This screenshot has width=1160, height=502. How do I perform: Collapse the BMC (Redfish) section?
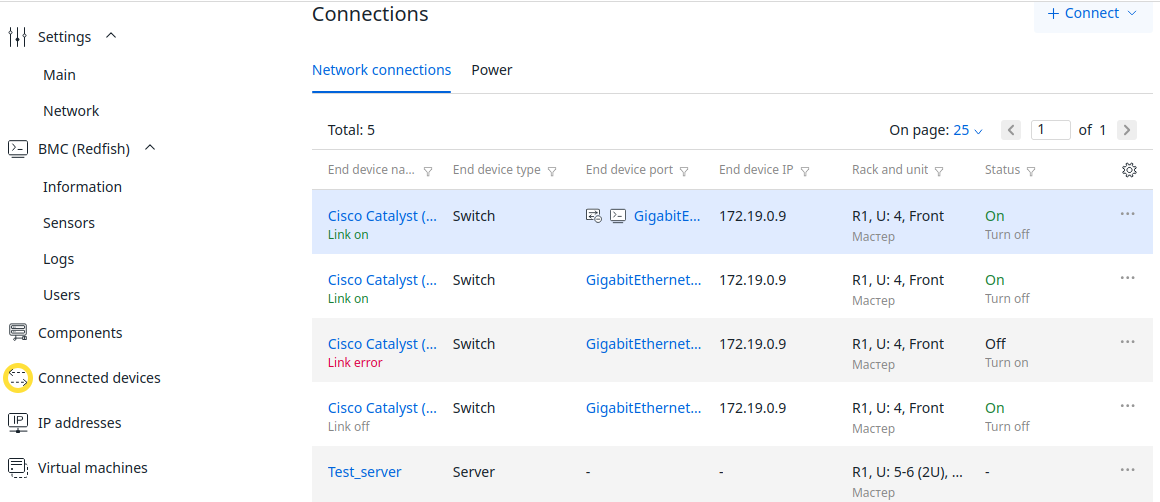pos(150,148)
